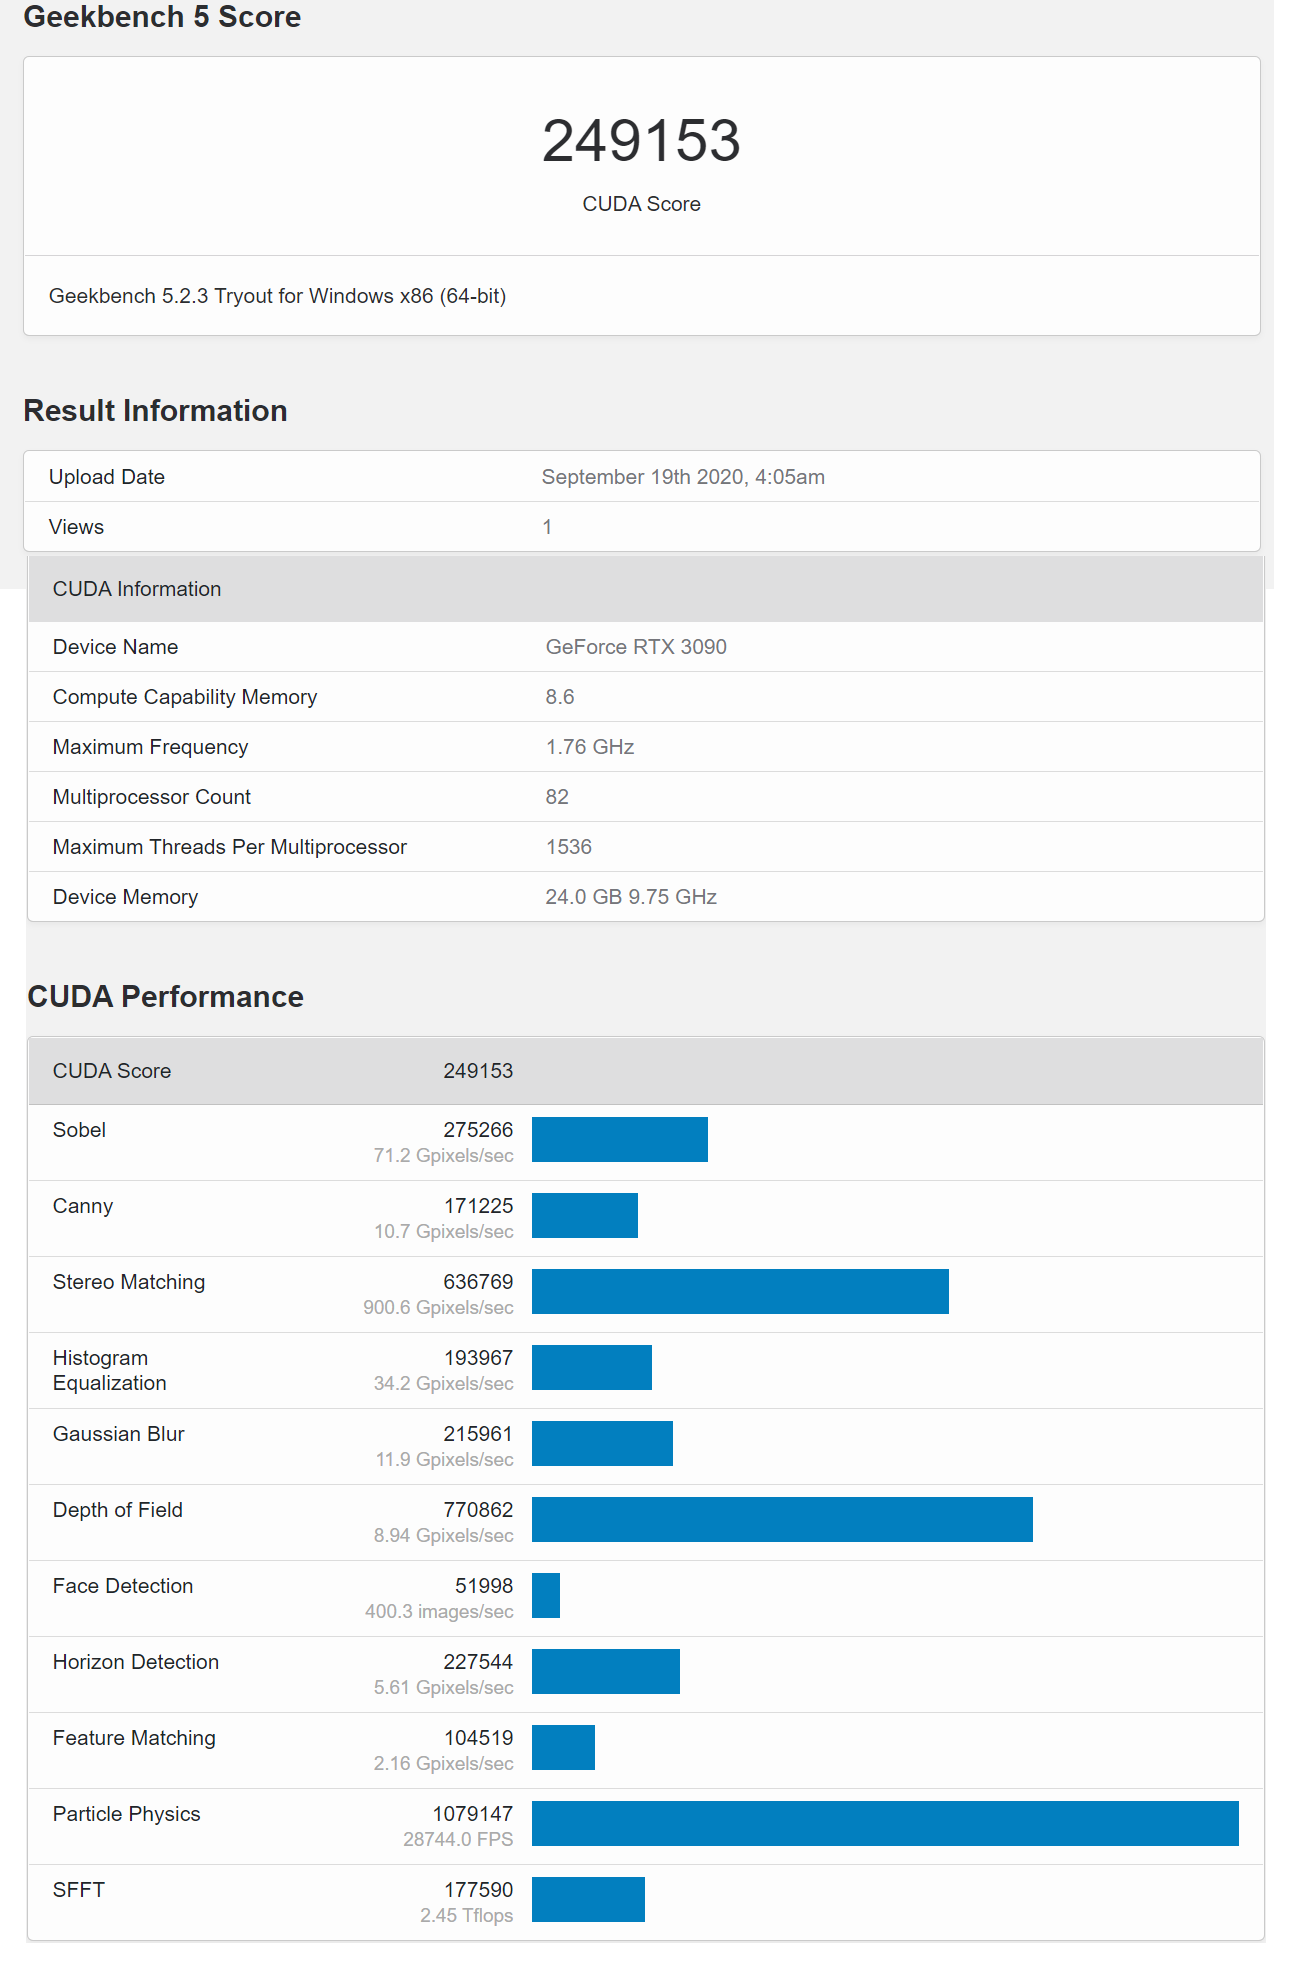This screenshot has width=1290, height=1984.
Task: Click the CUDA Information header row
Action: (x=646, y=589)
